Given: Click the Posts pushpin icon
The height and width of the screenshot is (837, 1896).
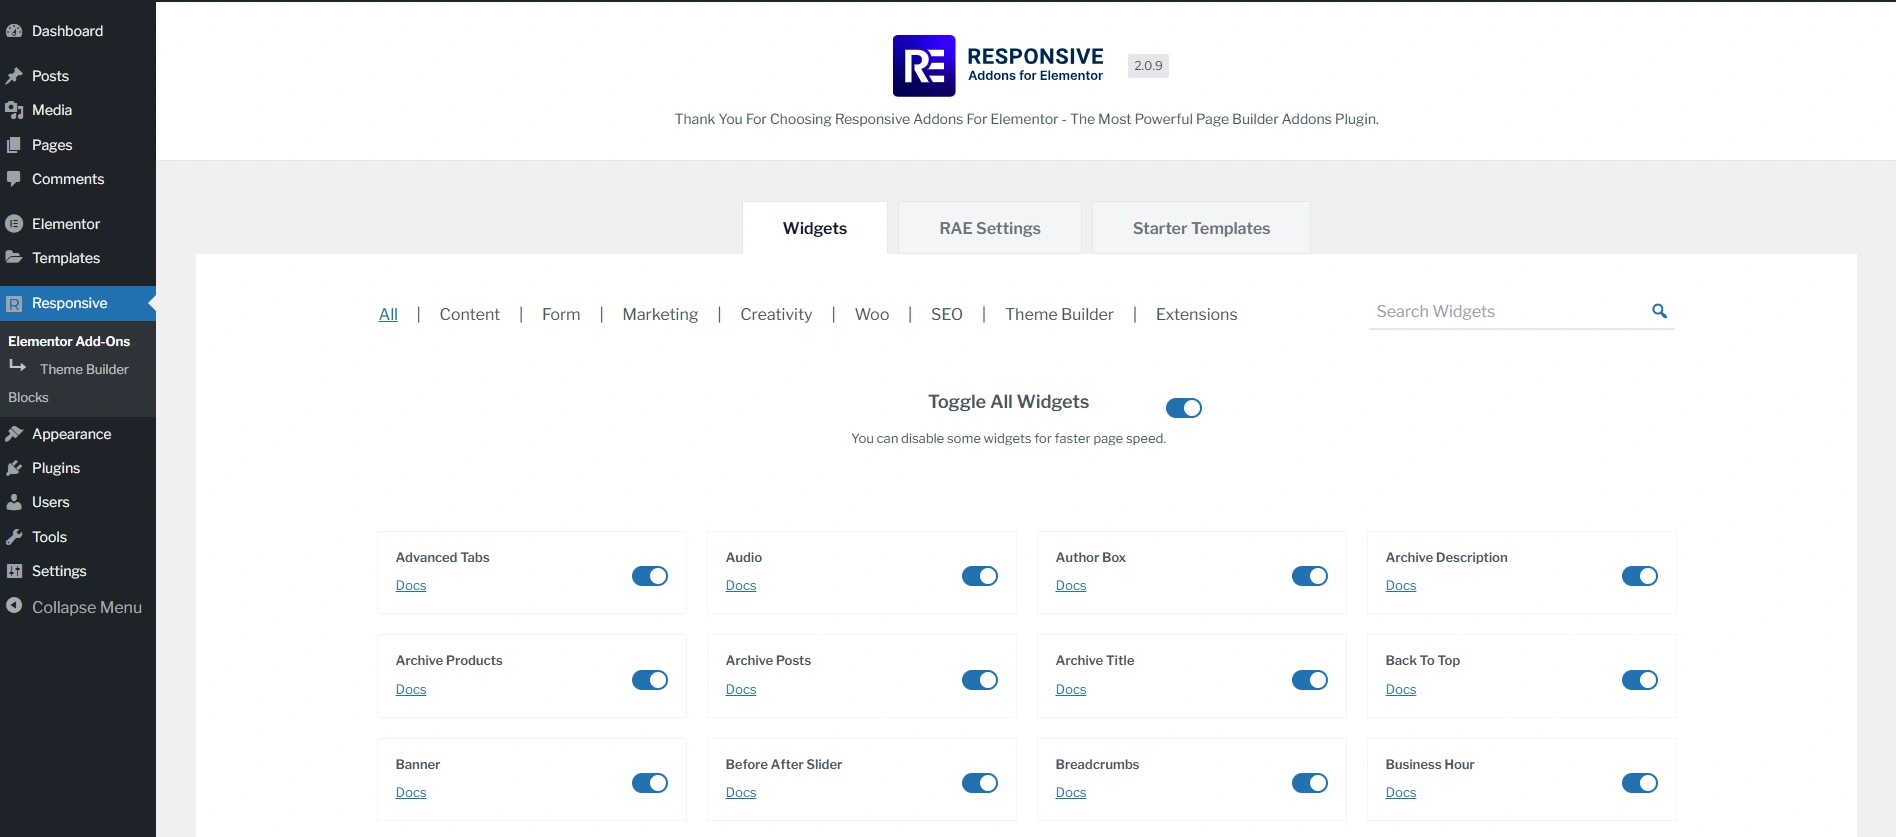Looking at the screenshot, I should [14, 76].
